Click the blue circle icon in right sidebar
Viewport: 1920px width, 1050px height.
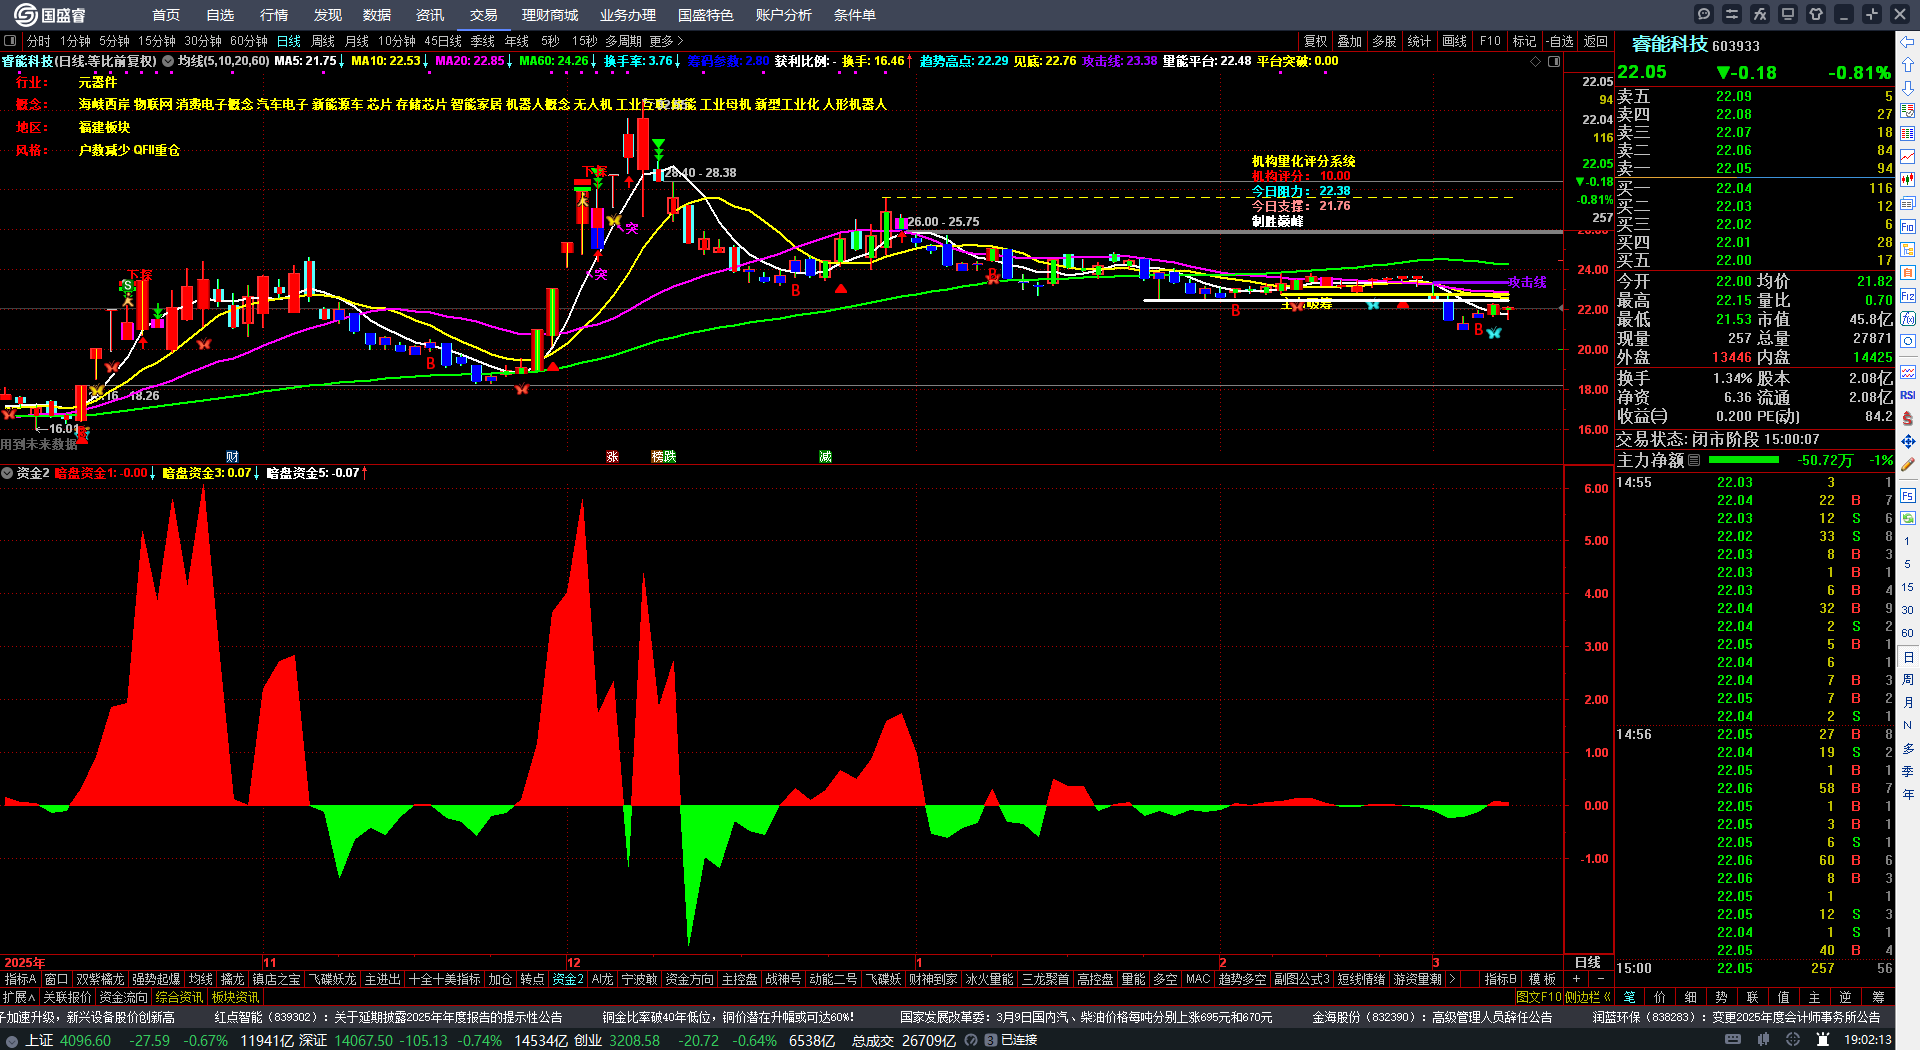1908,341
